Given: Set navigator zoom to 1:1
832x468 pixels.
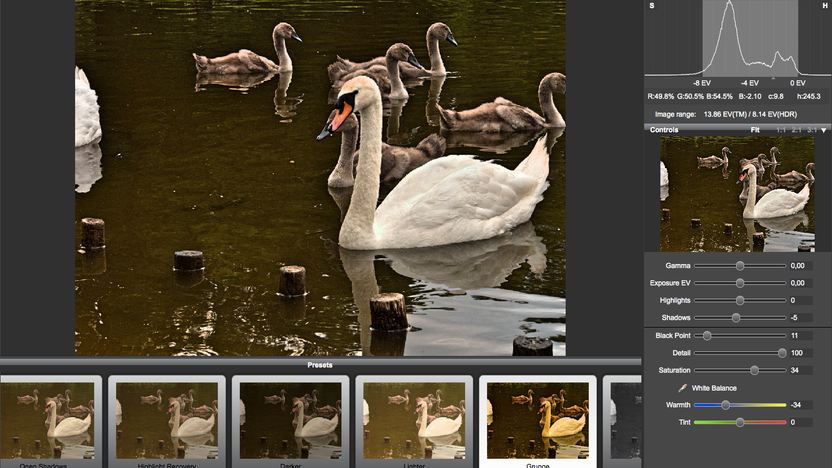Looking at the screenshot, I should [x=781, y=130].
